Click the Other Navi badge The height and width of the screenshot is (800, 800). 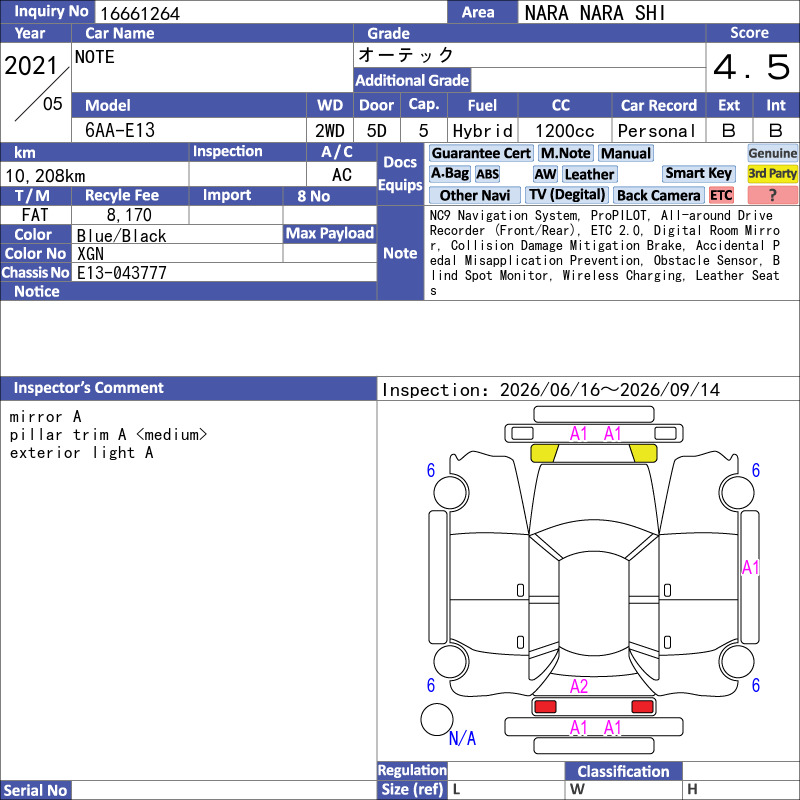[x=474, y=195]
